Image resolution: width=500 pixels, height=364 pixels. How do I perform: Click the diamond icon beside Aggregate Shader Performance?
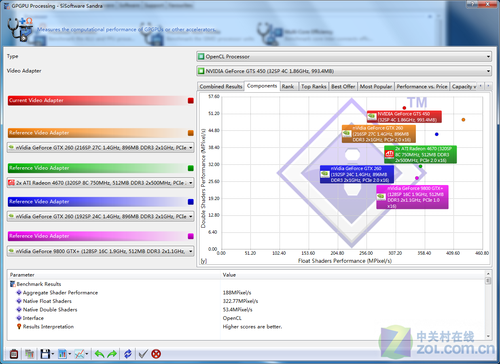point(19,292)
